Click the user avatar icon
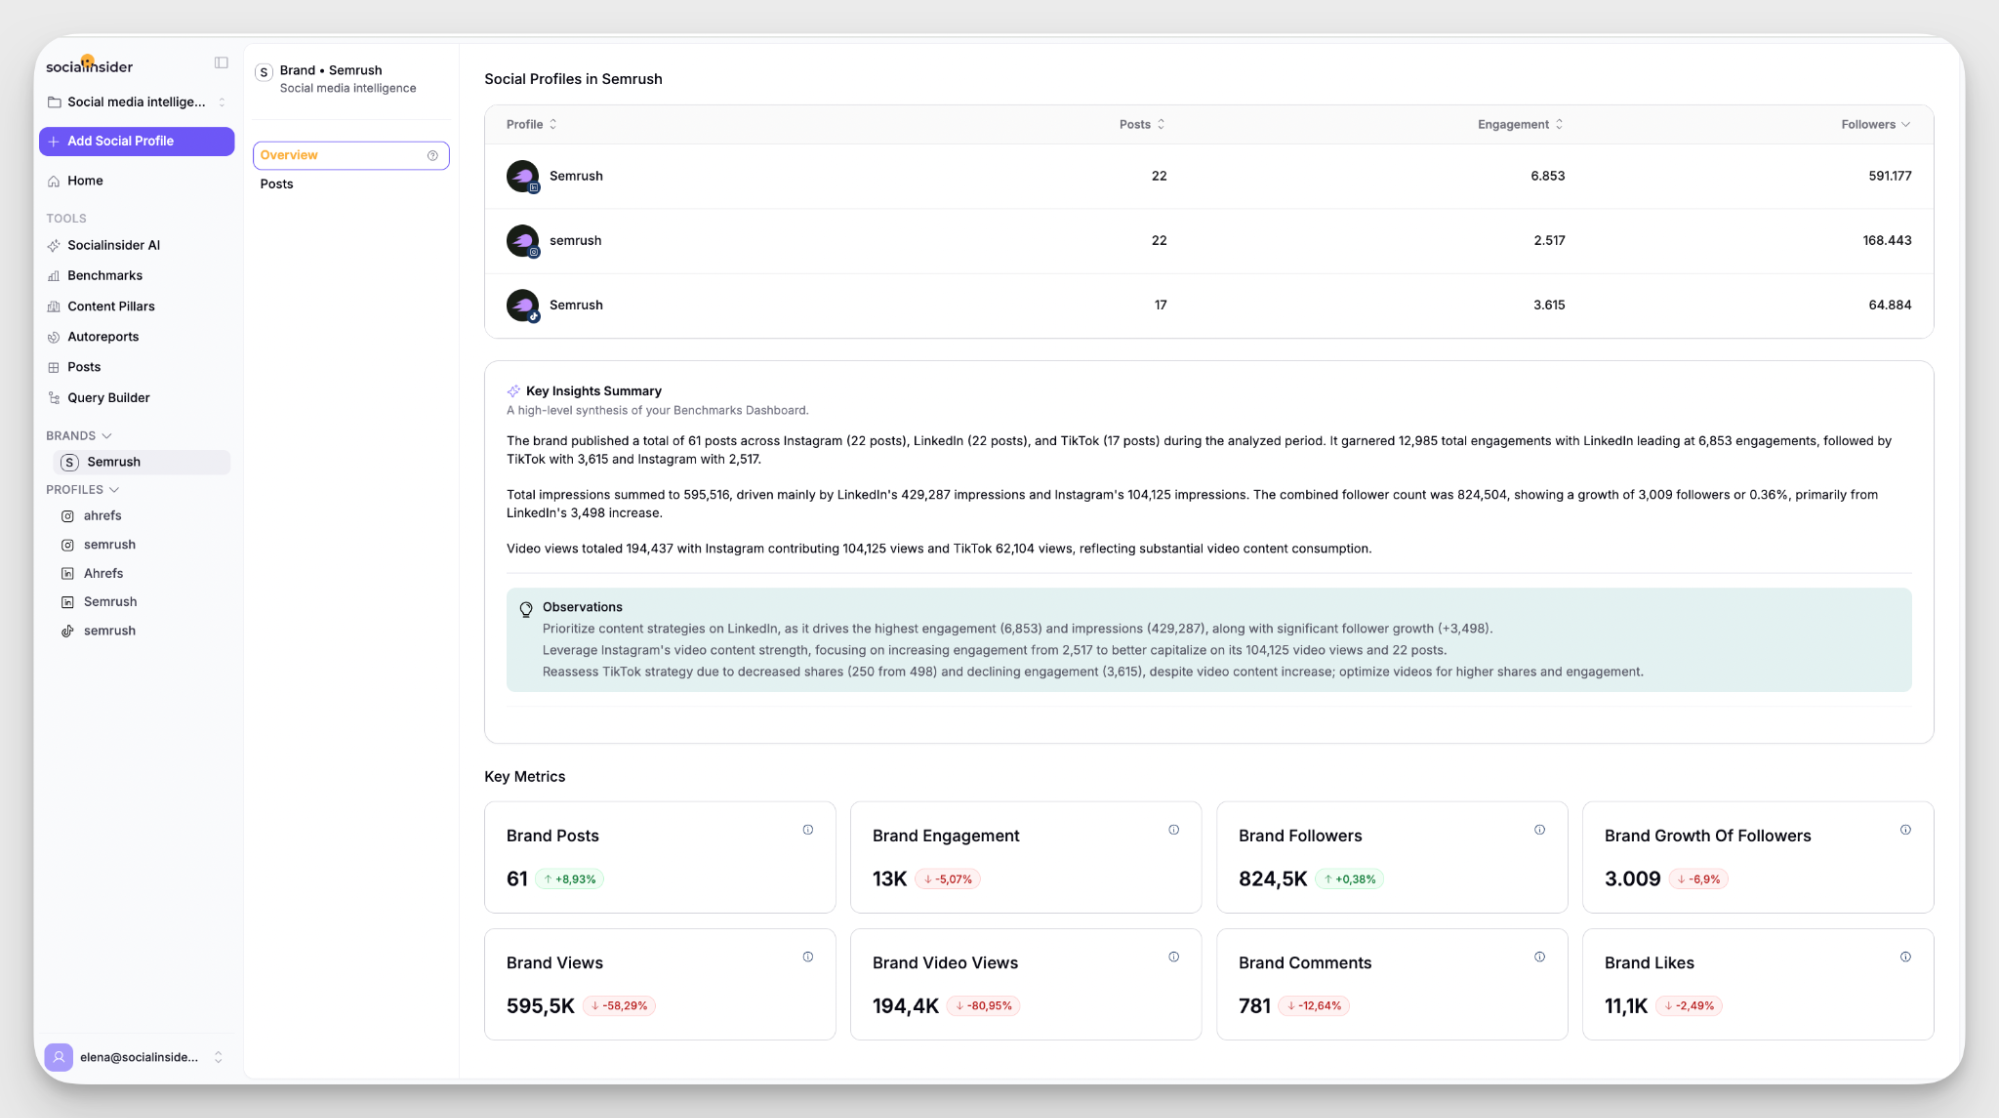This screenshot has width=1999, height=1118. 59,1057
